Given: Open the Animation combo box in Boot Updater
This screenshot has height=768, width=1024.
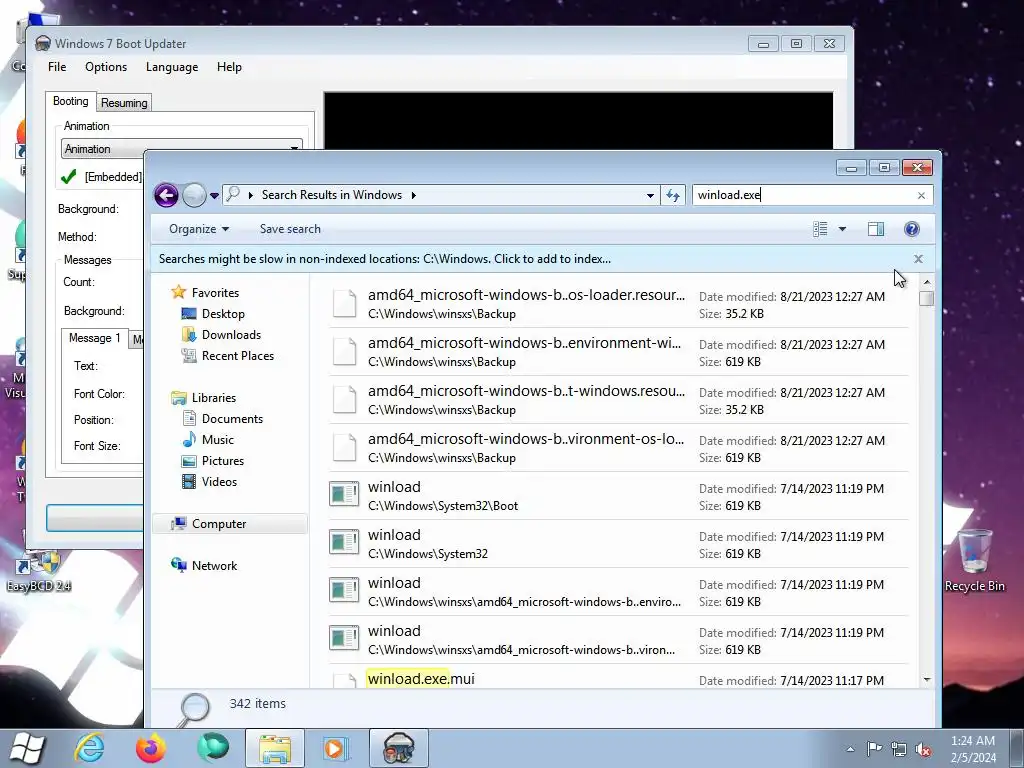Looking at the screenshot, I should coord(182,149).
